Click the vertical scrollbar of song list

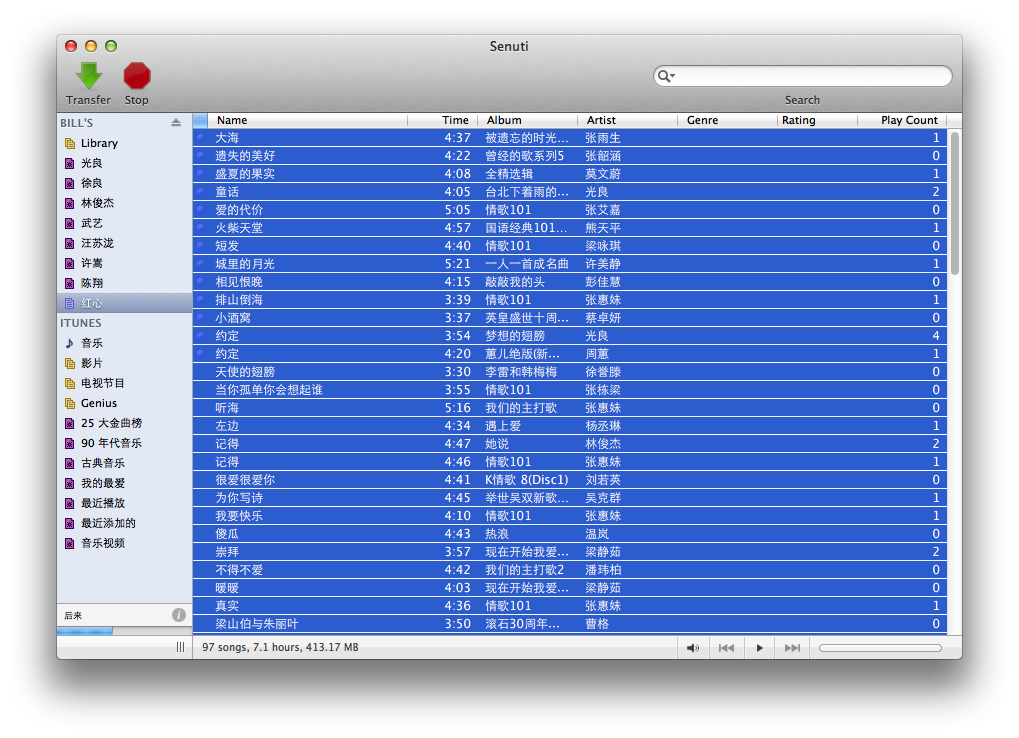click(955, 203)
